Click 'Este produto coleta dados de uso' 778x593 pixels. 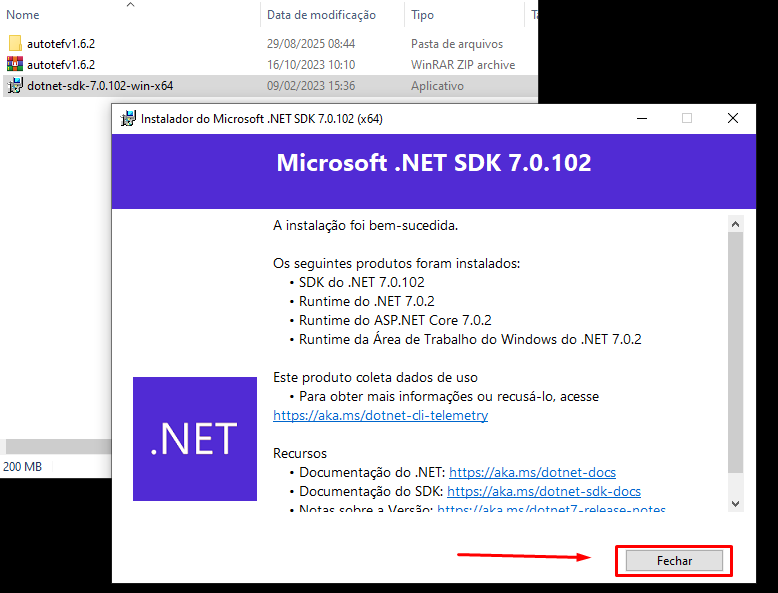[375, 377]
